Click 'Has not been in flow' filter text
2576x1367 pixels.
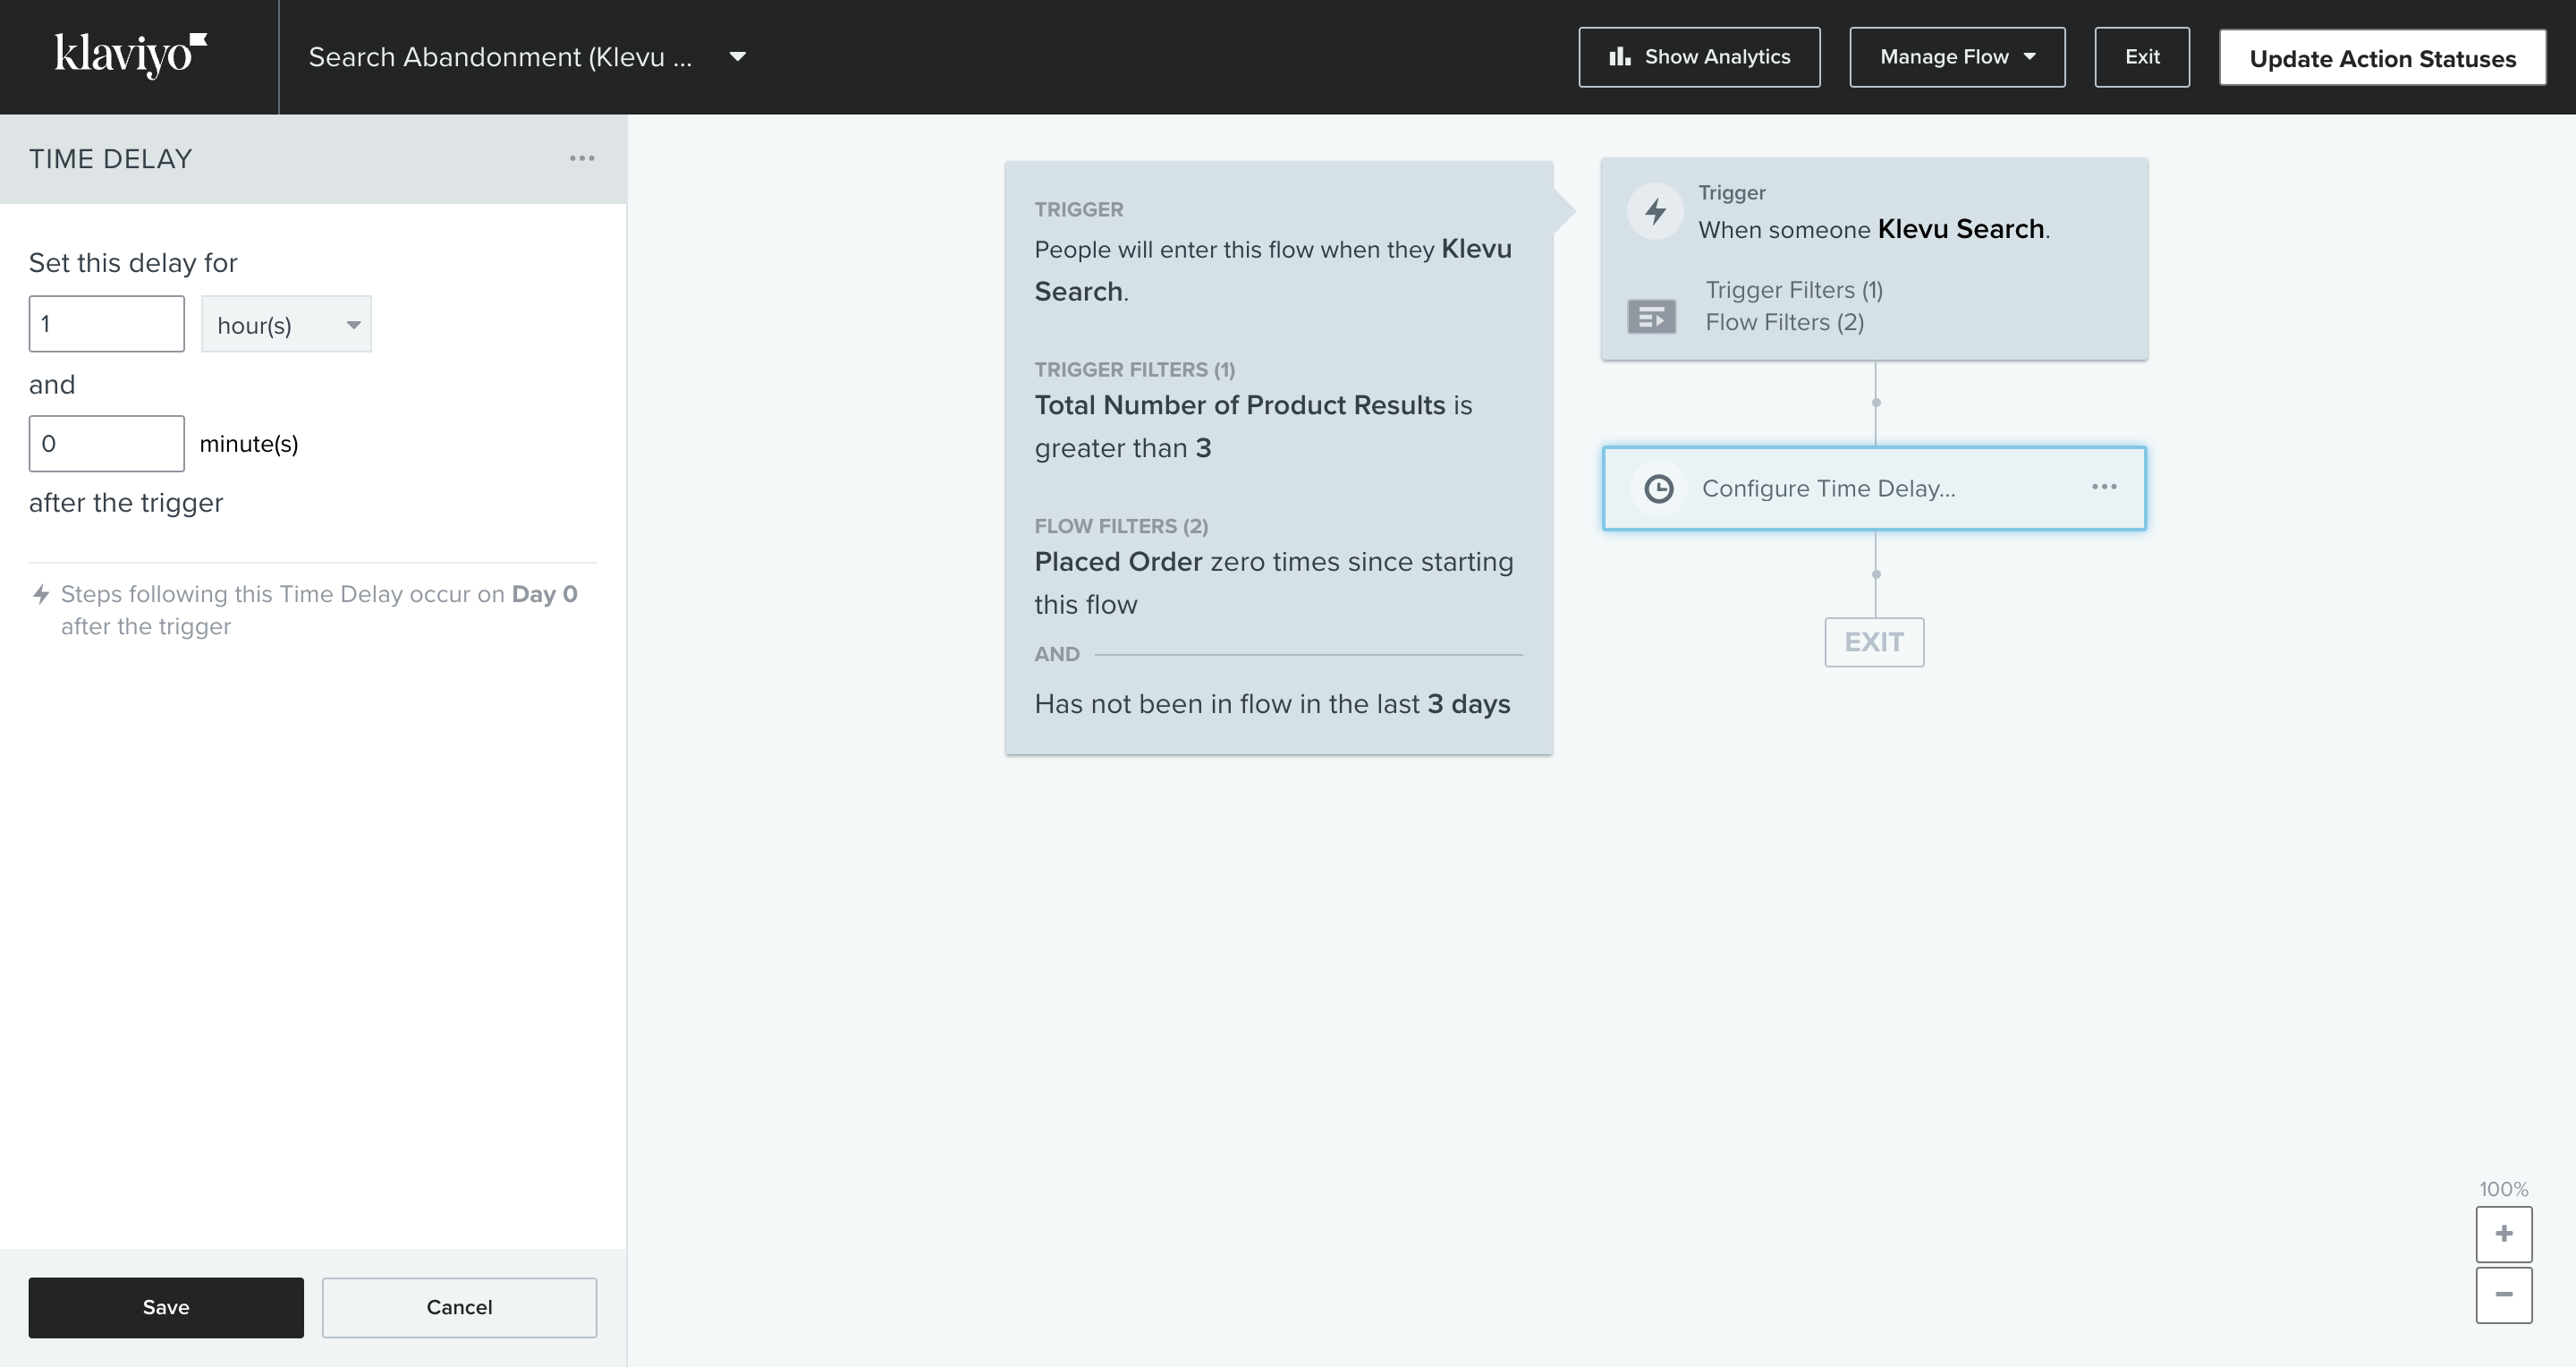tap(1272, 704)
